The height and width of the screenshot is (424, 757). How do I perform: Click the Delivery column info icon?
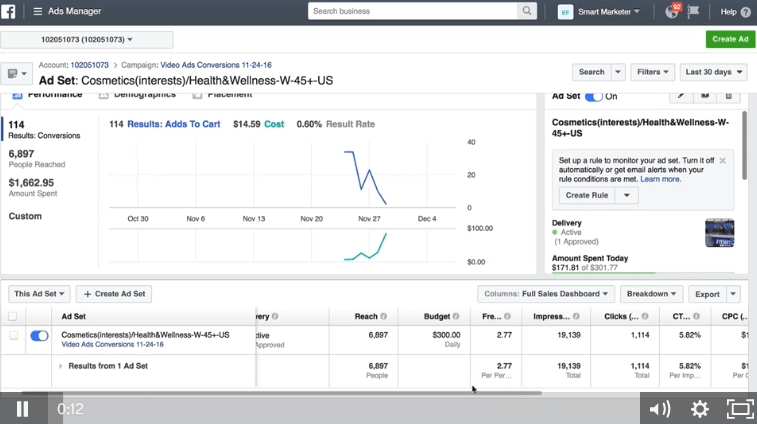click(x=275, y=316)
